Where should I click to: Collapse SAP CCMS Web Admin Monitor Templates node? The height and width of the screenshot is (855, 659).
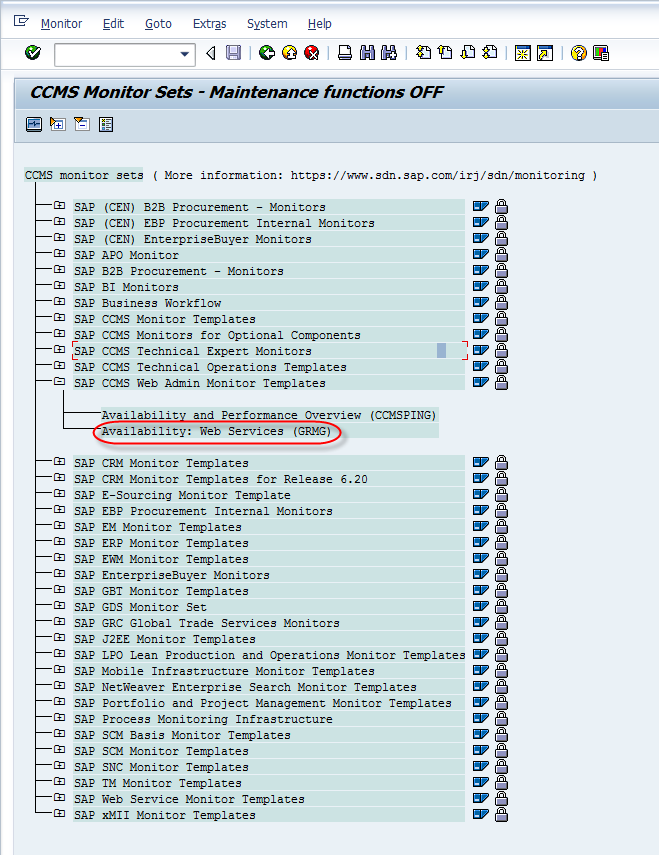(59, 381)
